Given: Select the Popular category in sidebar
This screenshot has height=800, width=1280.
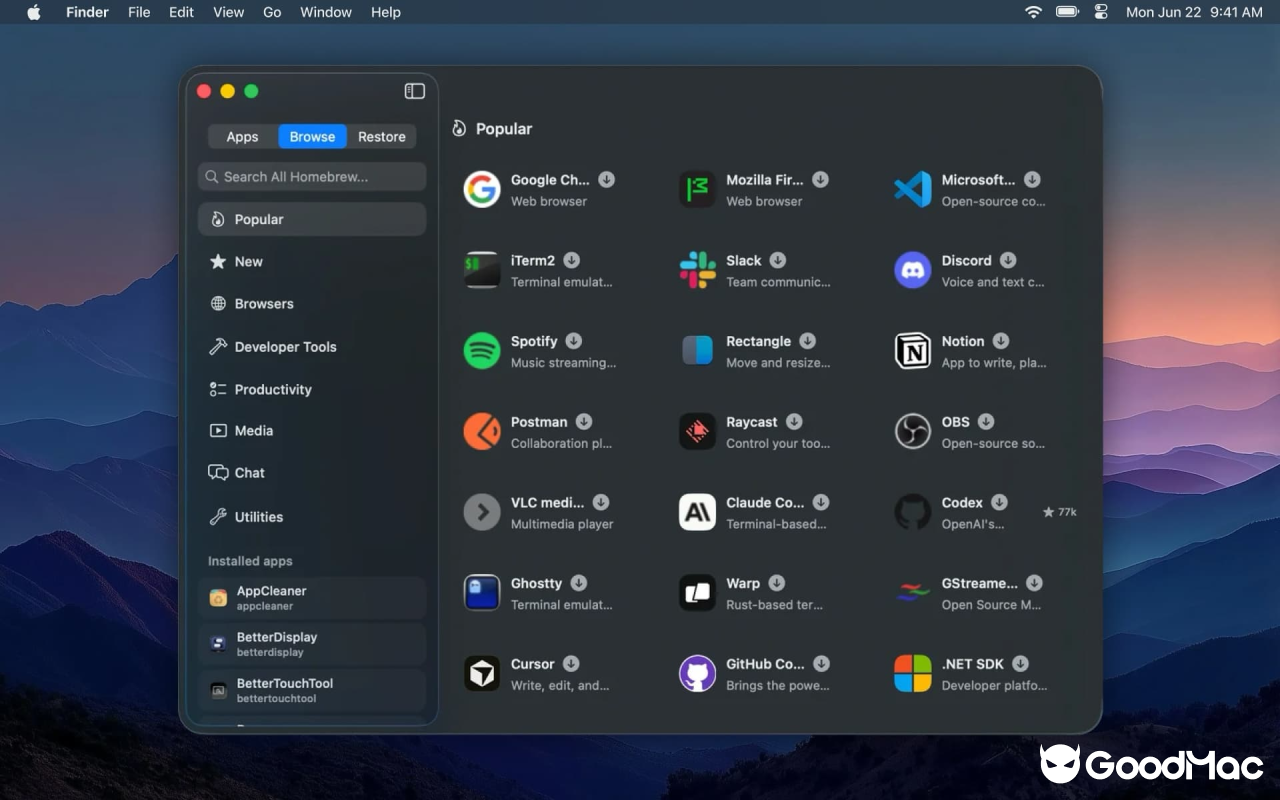Looking at the screenshot, I should pos(312,219).
